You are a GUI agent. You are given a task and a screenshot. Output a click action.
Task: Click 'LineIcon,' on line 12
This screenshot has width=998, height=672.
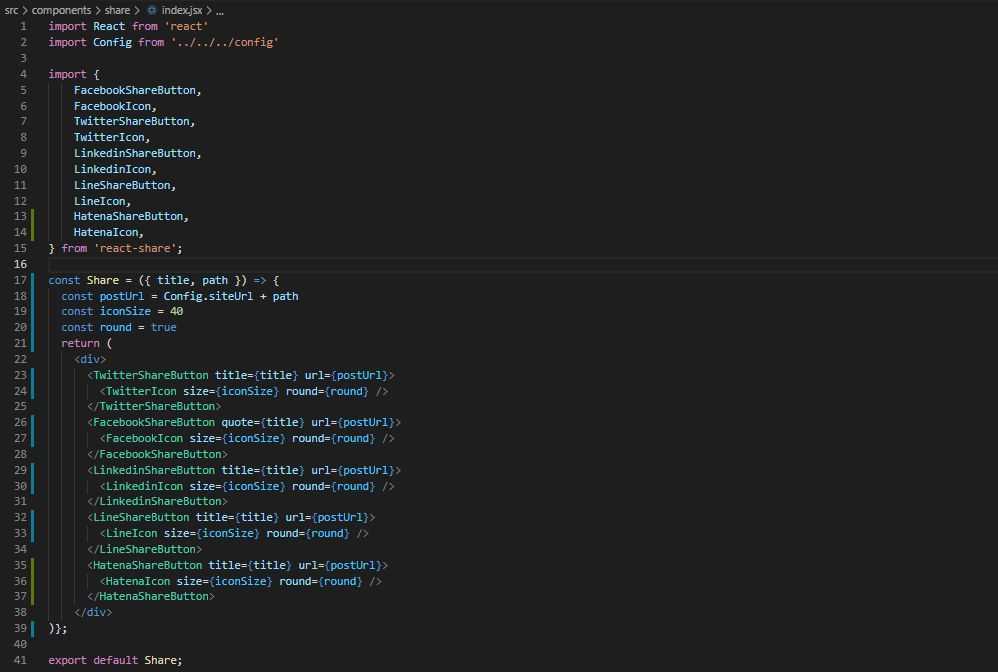102,200
